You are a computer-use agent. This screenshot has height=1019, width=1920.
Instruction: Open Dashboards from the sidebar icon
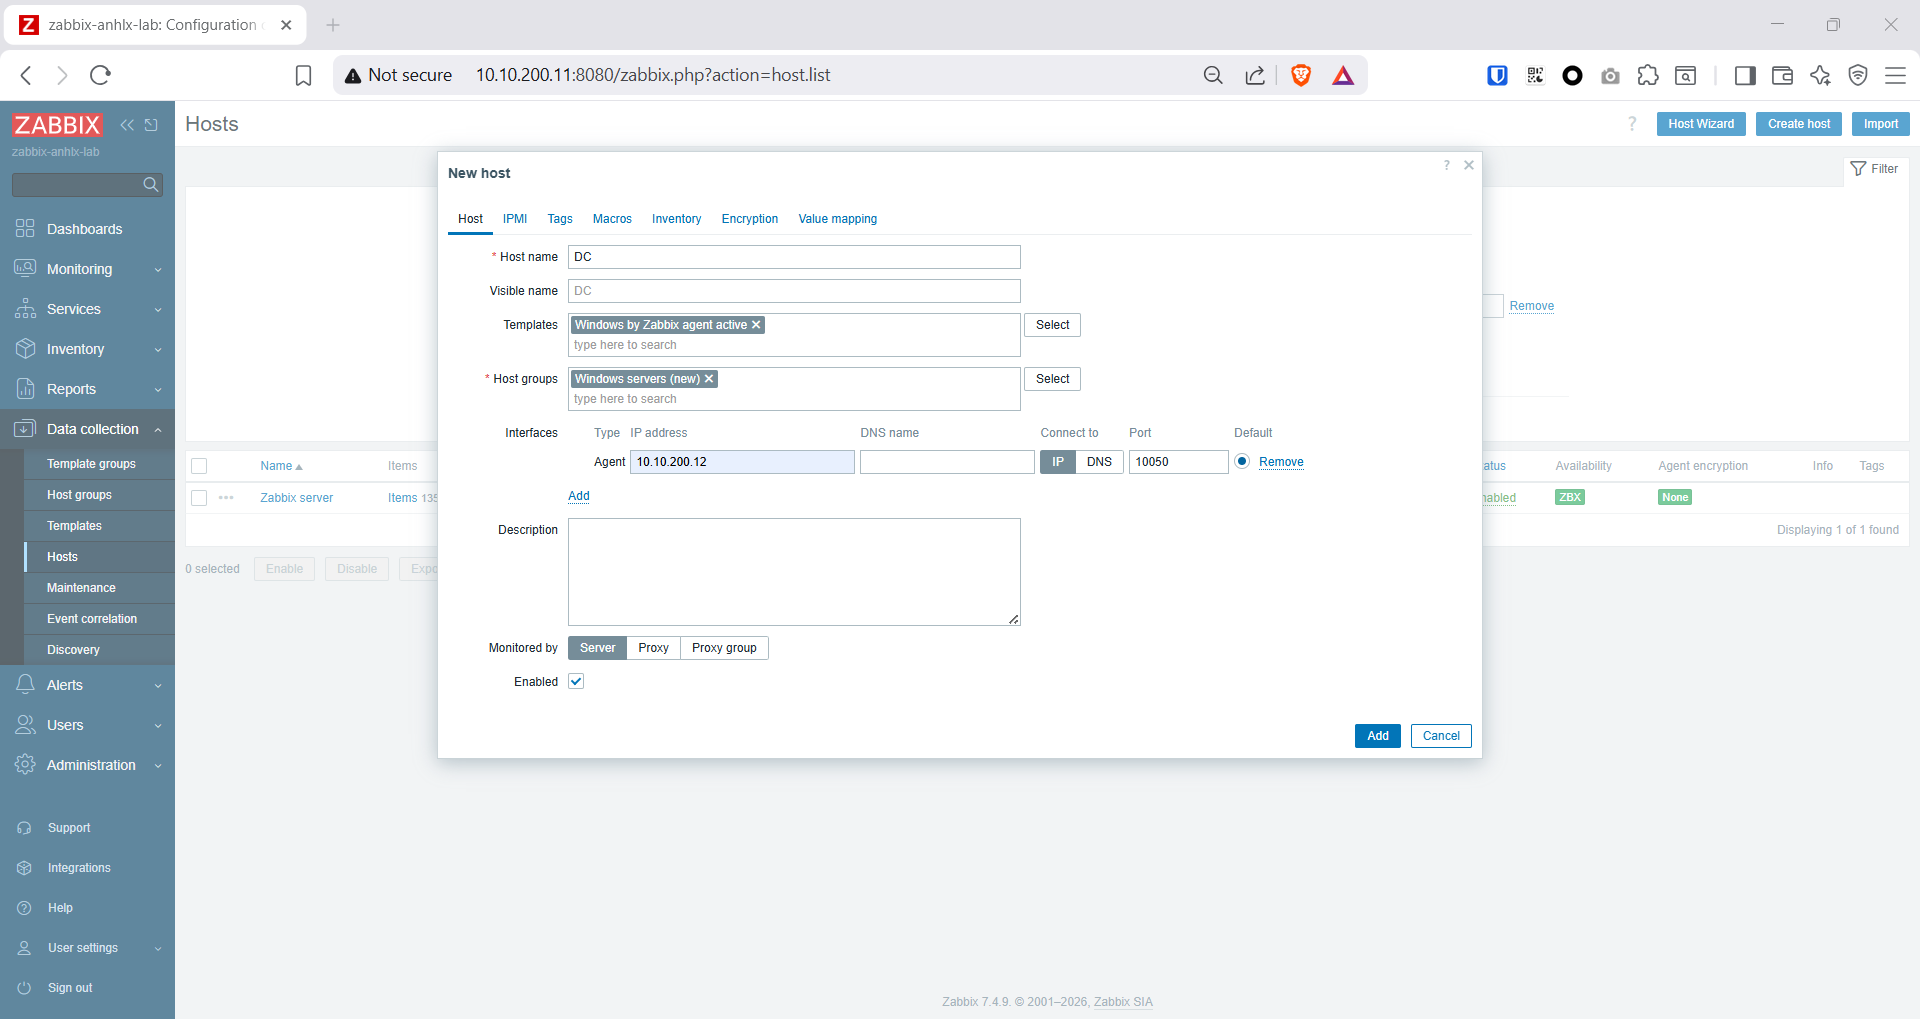click(x=25, y=229)
